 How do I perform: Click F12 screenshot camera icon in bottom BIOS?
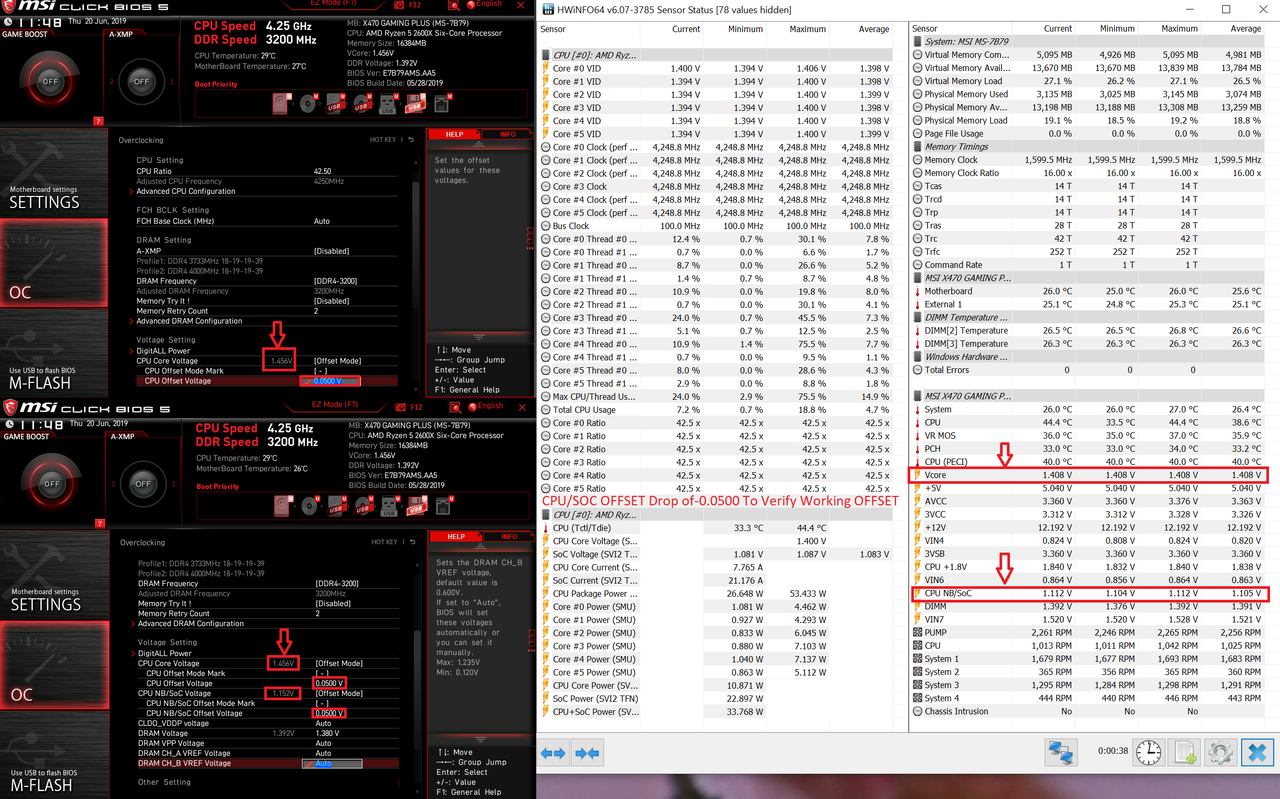coord(400,406)
